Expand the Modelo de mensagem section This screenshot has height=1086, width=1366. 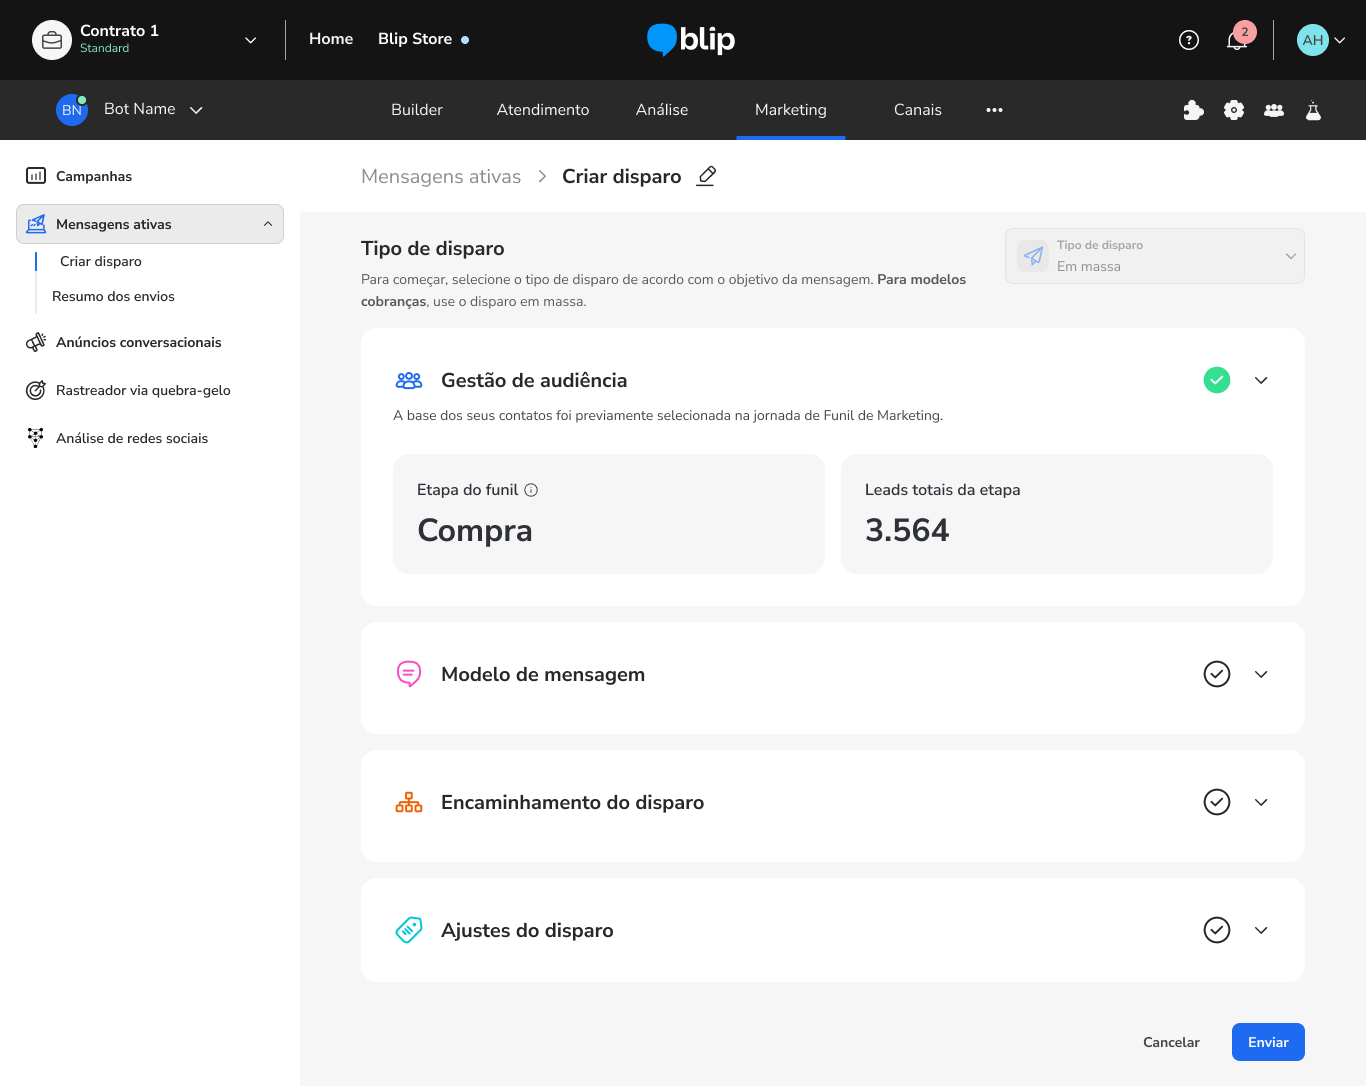coord(1261,674)
